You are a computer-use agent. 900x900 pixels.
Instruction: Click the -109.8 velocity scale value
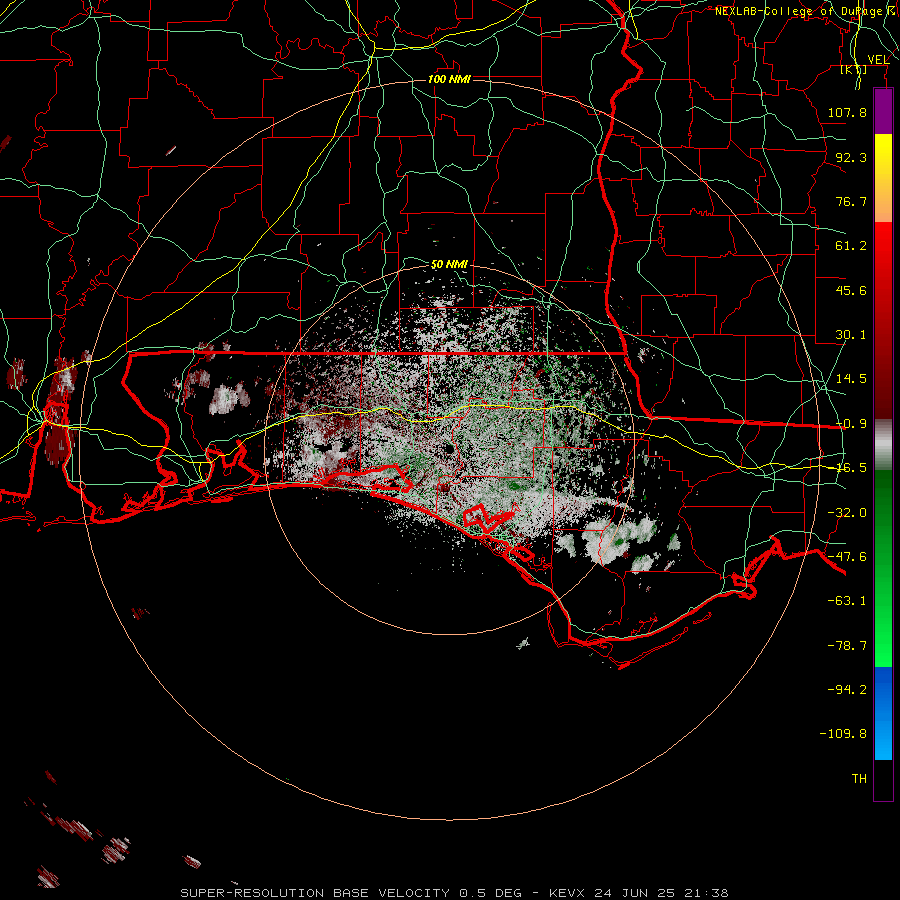tap(843, 734)
